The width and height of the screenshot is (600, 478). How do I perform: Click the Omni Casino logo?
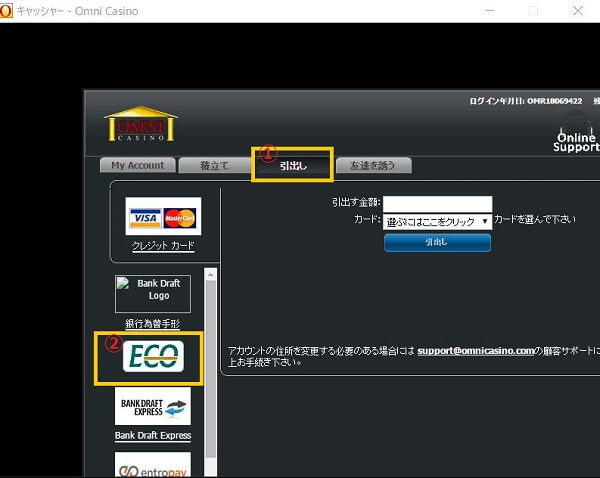point(140,128)
